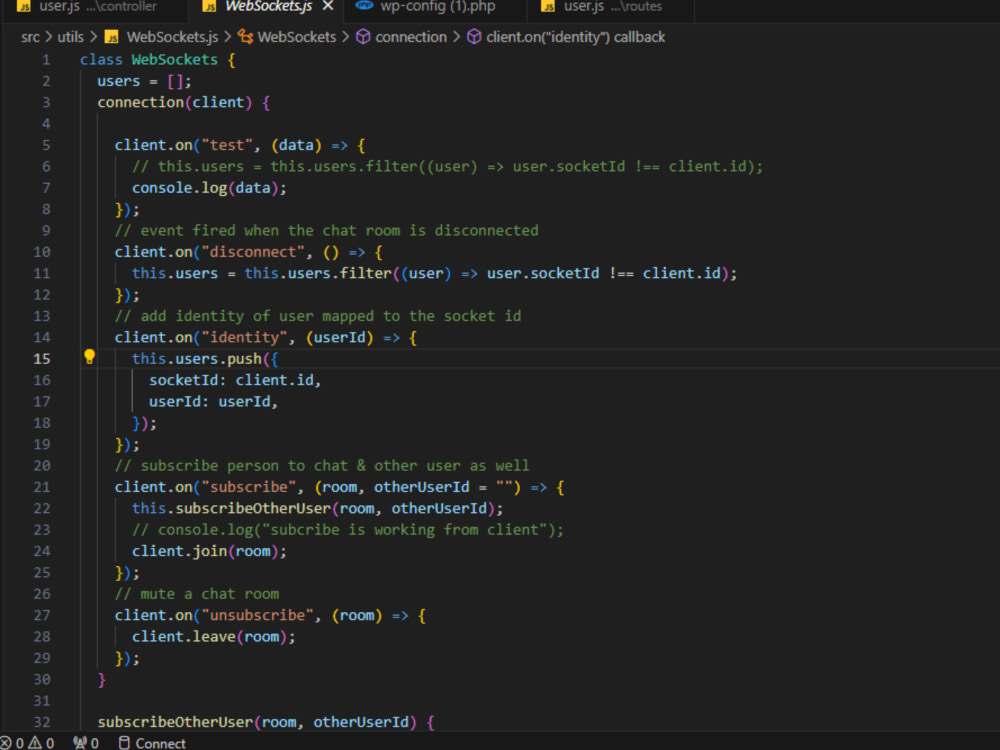Click the this.users filter line 11
Screen dimensions: 1000x750
point(434,274)
